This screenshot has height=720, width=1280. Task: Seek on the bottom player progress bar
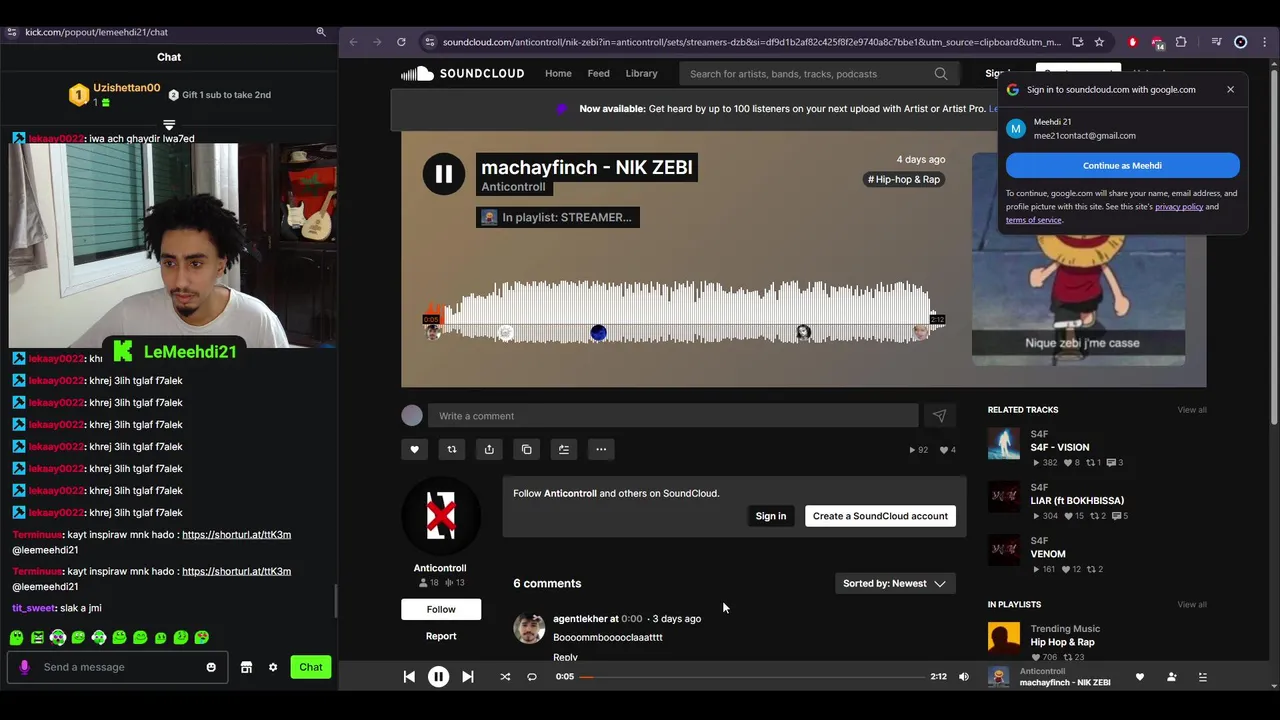pos(752,677)
